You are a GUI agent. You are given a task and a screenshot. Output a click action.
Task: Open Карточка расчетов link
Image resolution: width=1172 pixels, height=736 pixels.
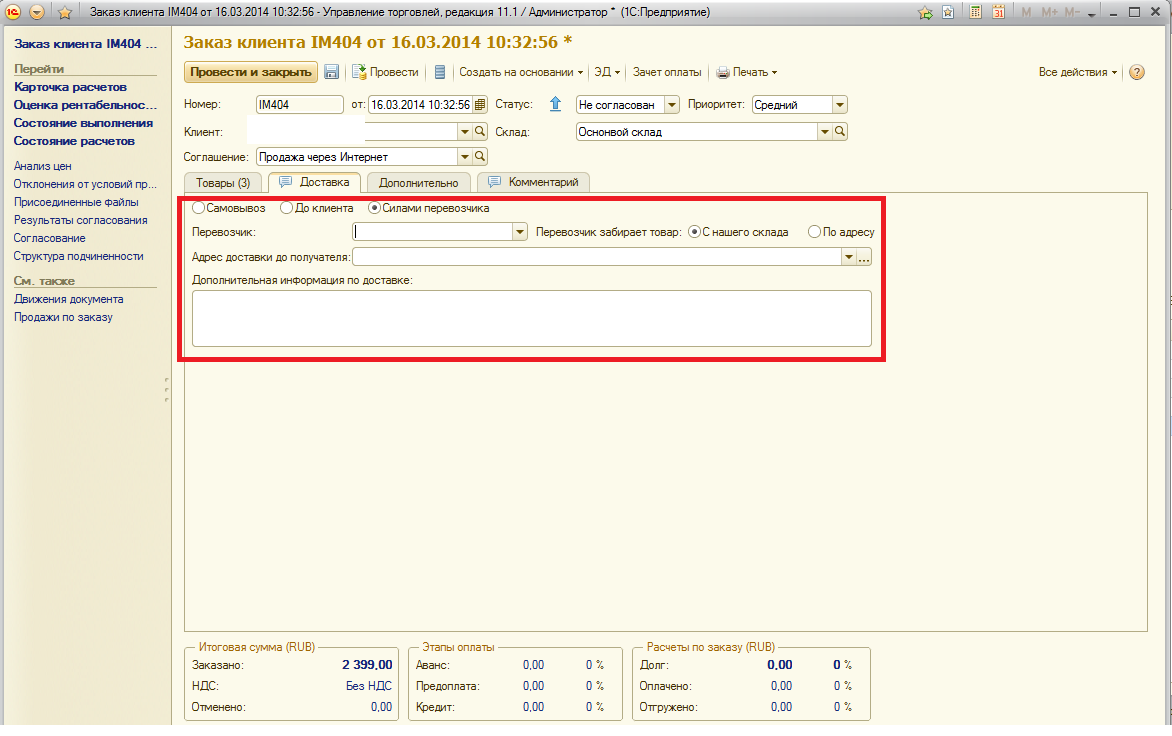(x=70, y=87)
